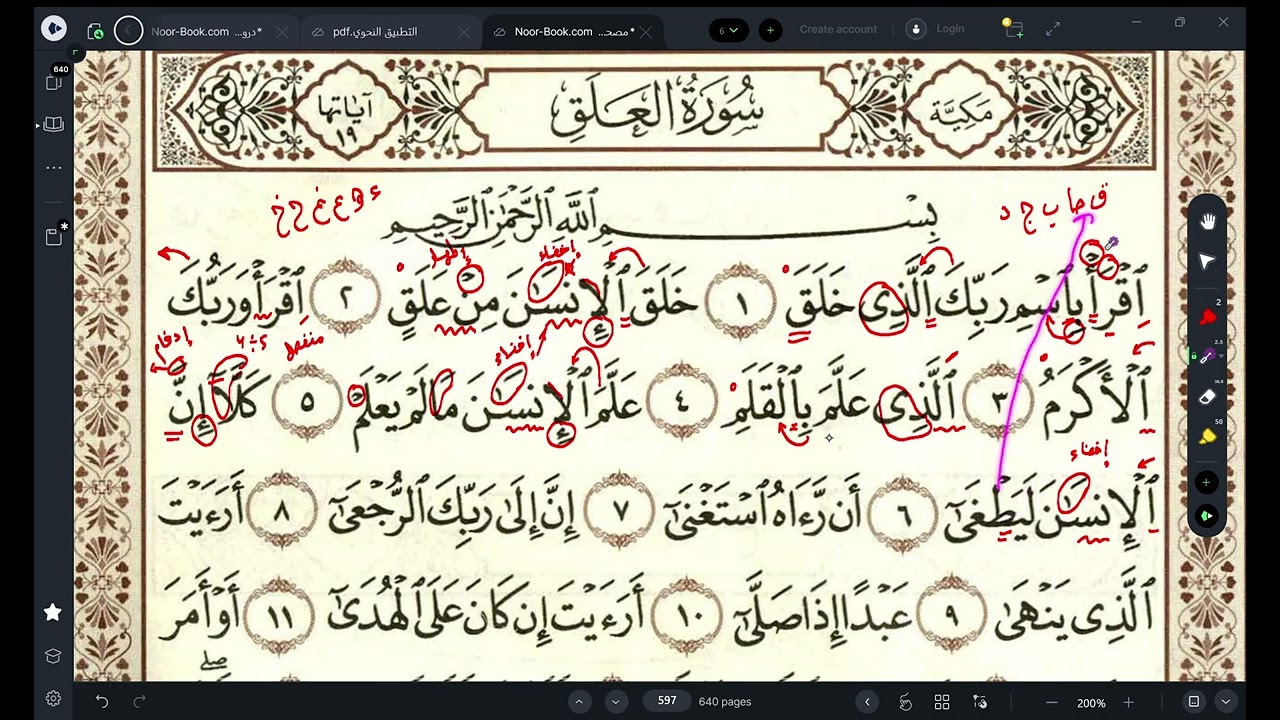
Task: Close the first Noor-Book.com tab
Action: pos(282,32)
